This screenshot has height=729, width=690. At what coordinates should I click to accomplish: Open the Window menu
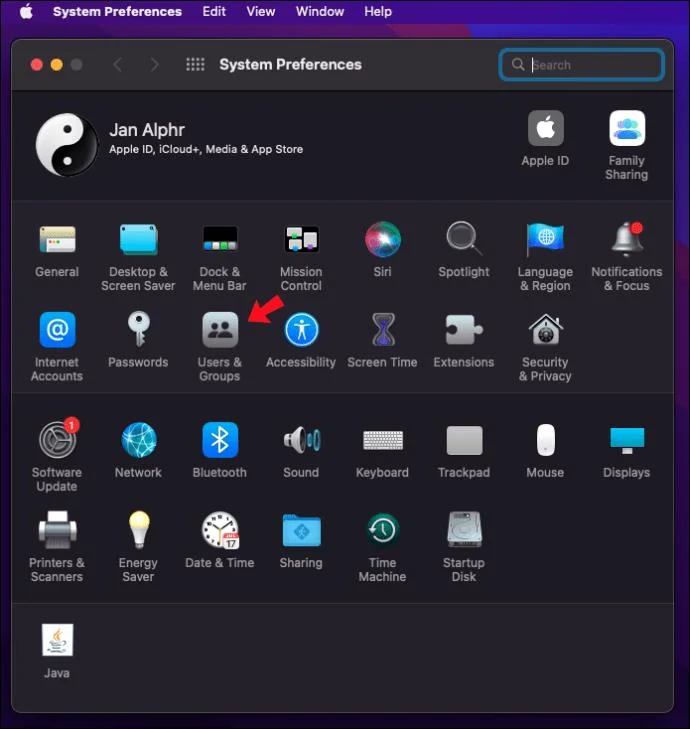point(320,11)
